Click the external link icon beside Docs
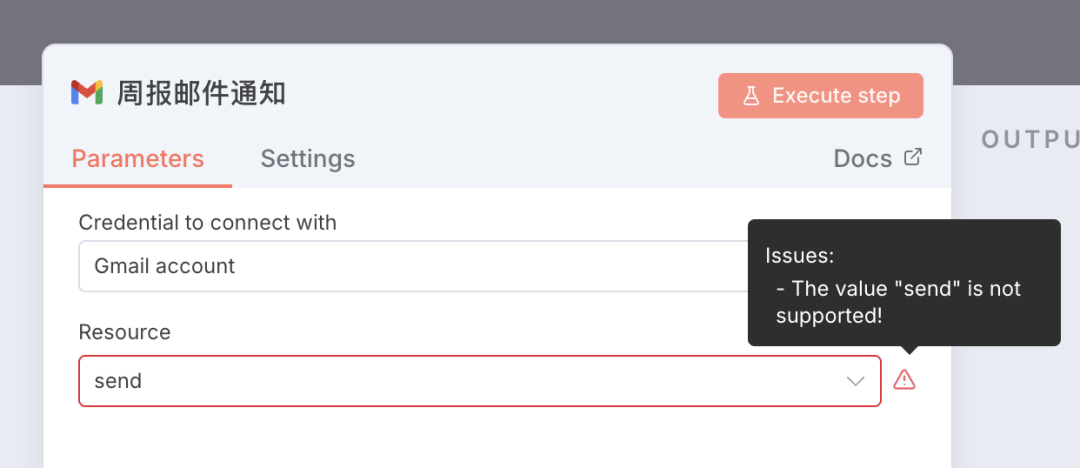The width and height of the screenshot is (1080, 468). pyautogui.click(x=912, y=157)
